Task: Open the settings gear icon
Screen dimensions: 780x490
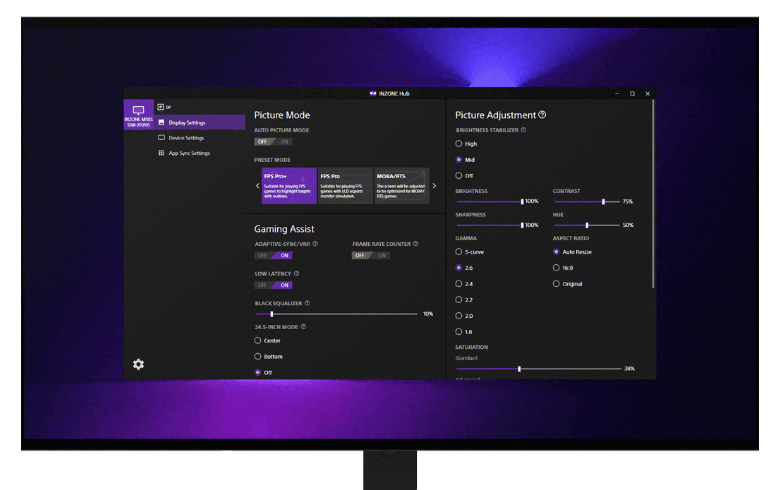Action: [x=138, y=364]
